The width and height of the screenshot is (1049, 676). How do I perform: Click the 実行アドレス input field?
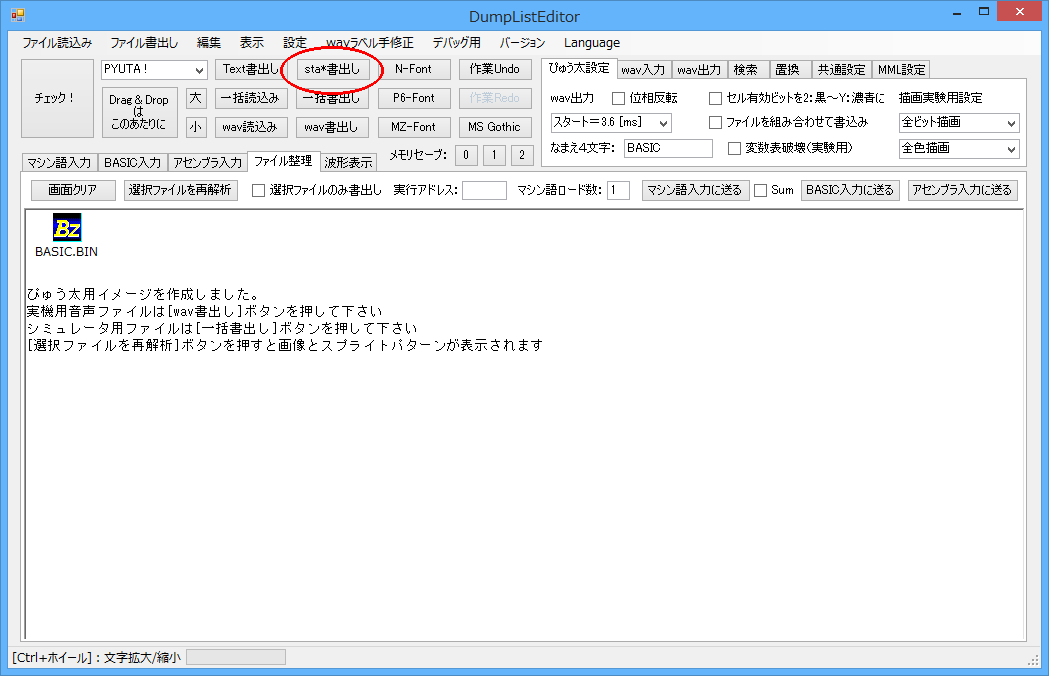(x=484, y=190)
